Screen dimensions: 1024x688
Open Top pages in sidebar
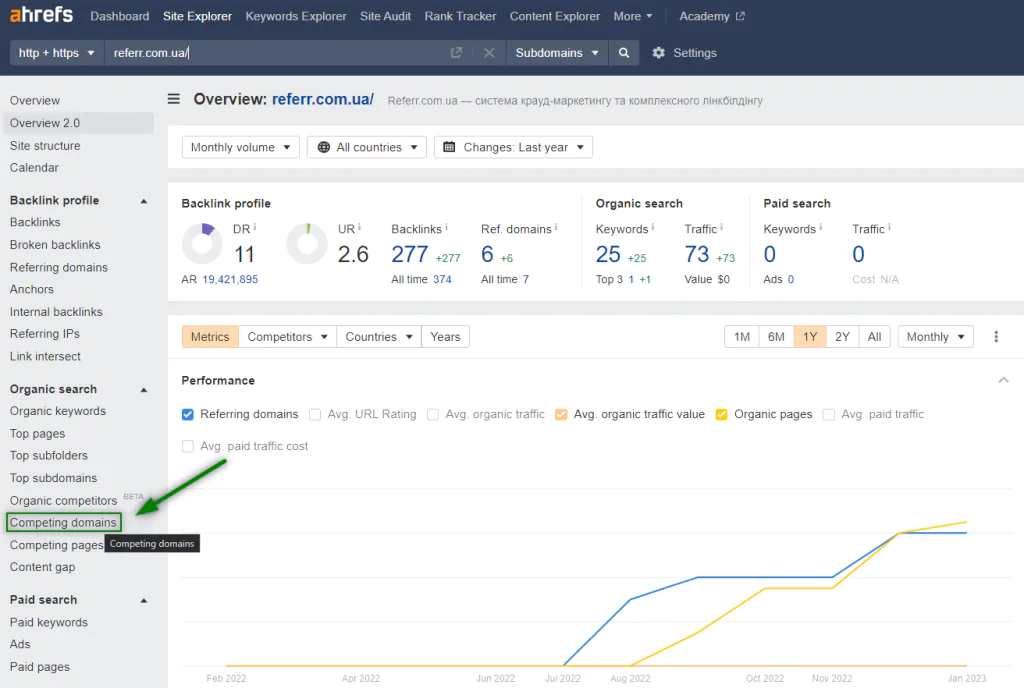pos(37,434)
